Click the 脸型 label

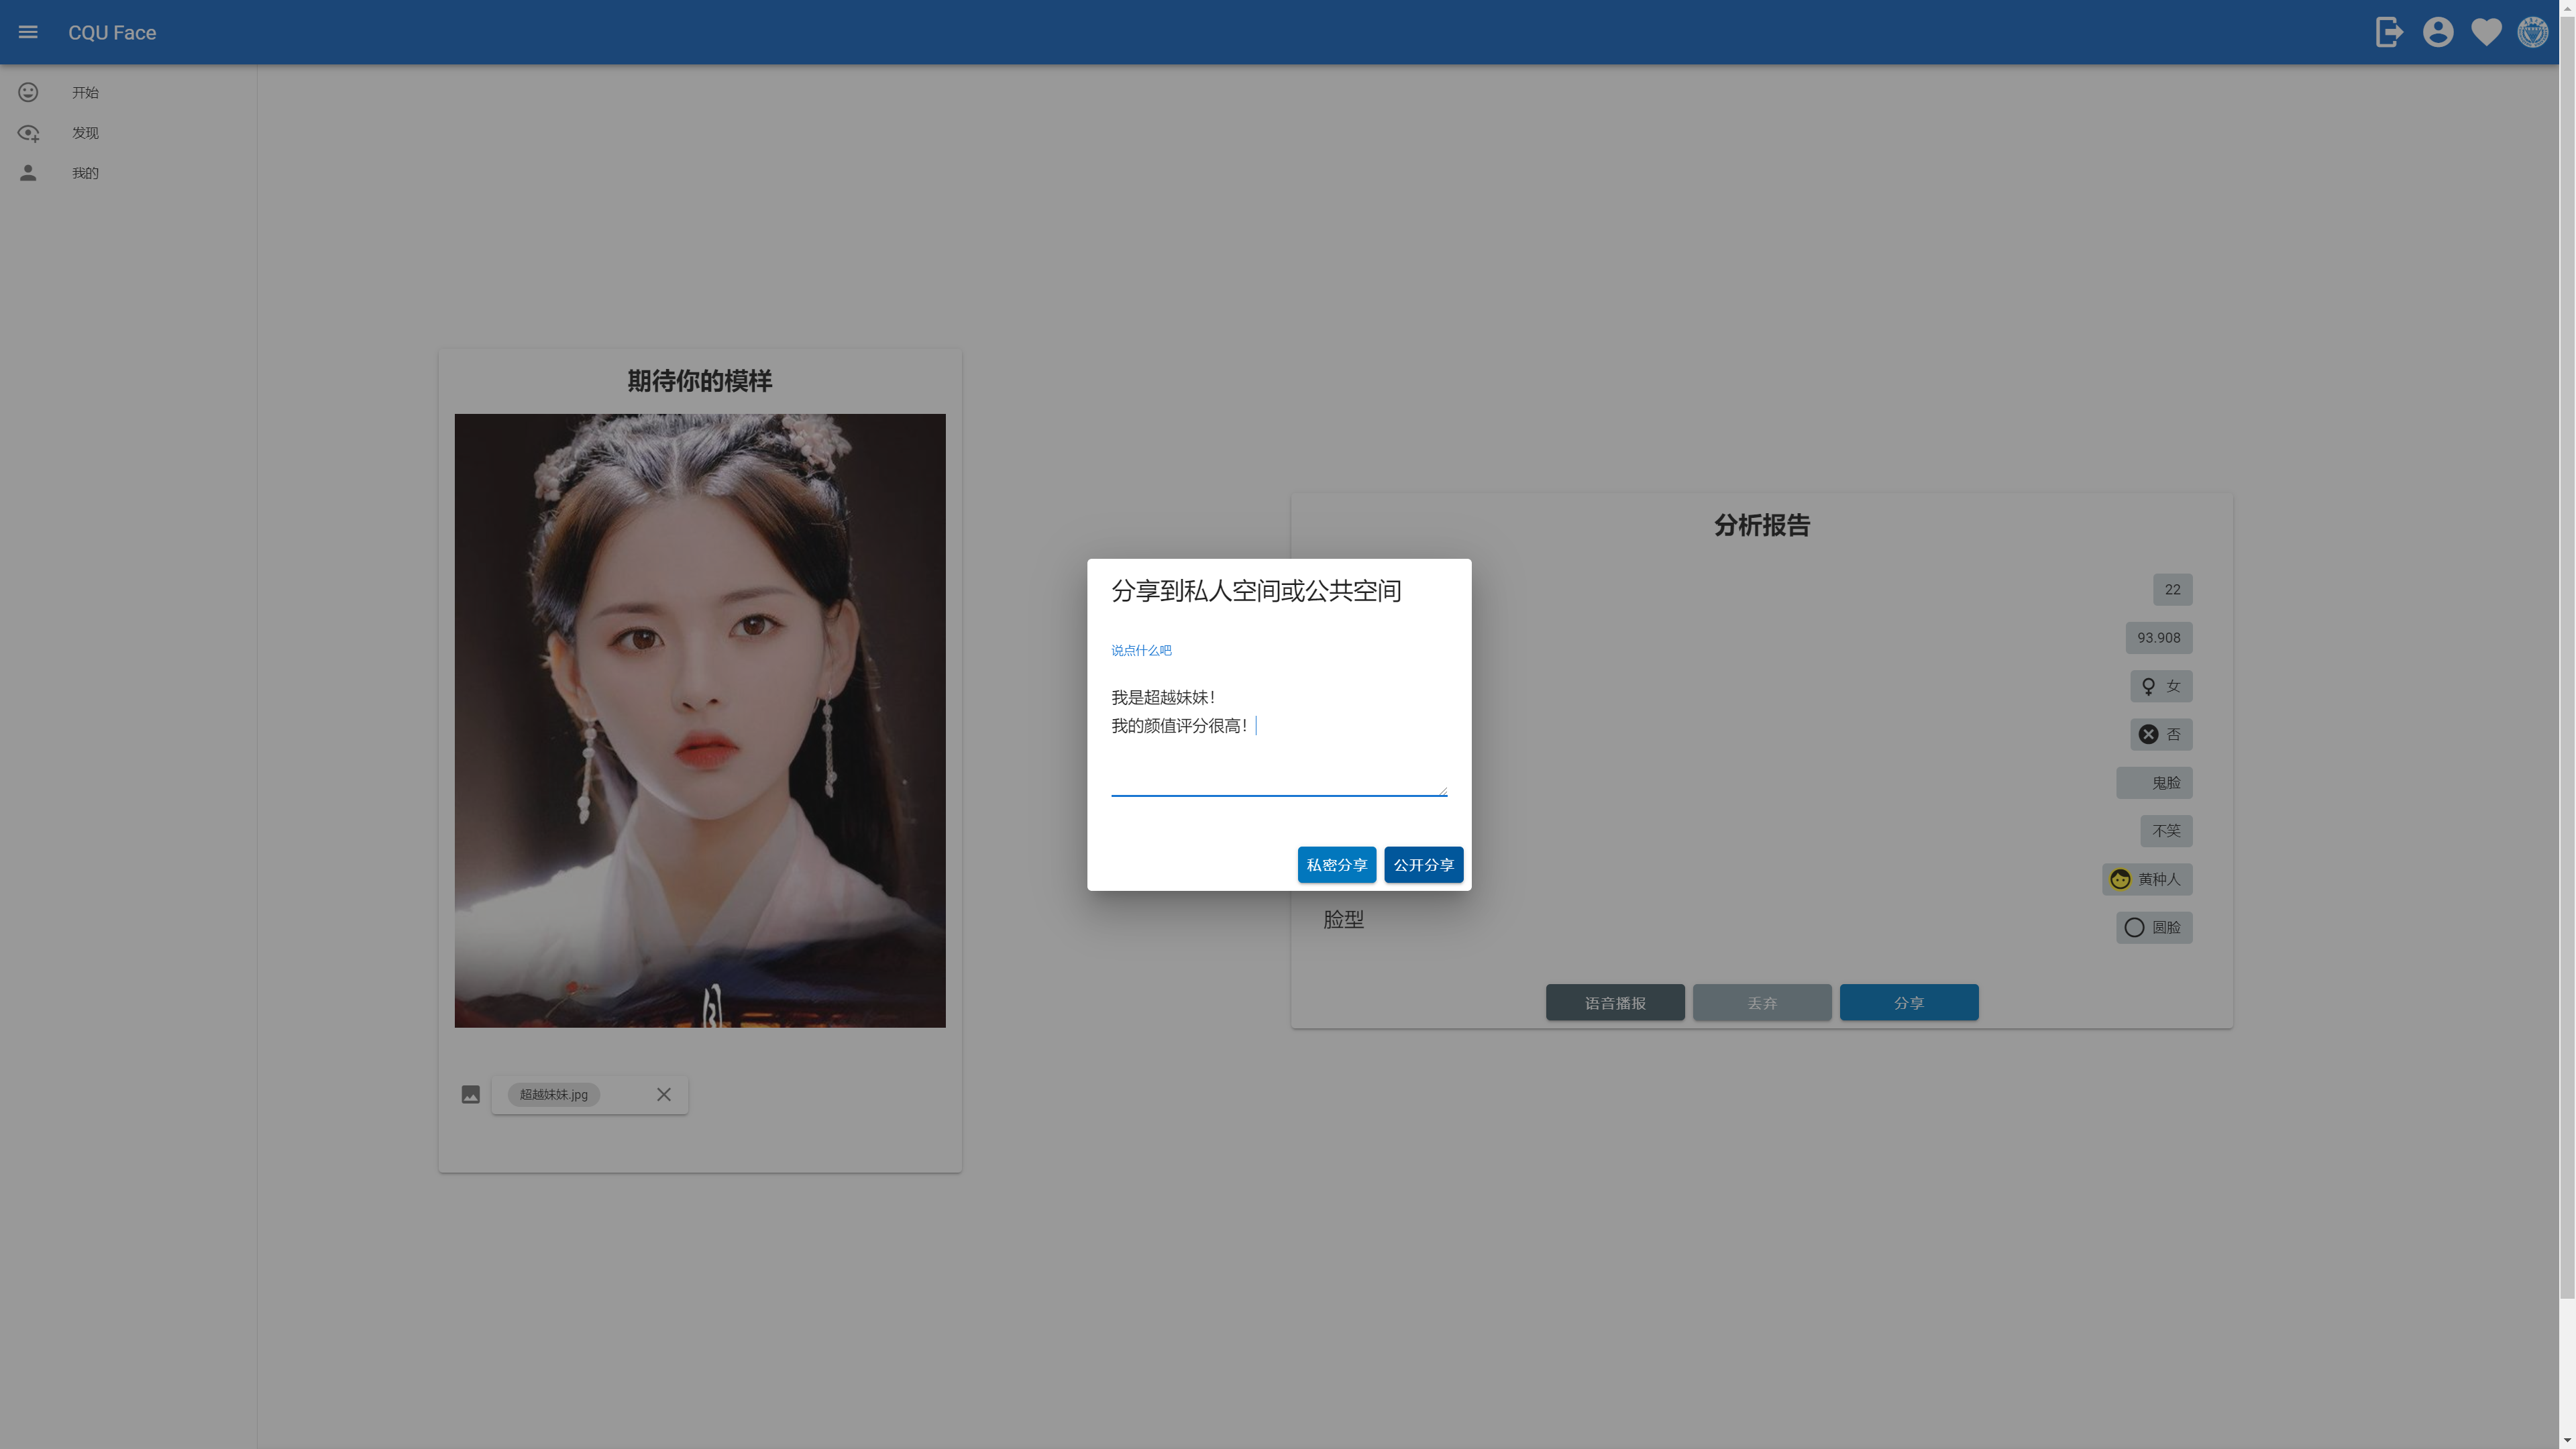pyautogui.click(x=1343, y=919)
